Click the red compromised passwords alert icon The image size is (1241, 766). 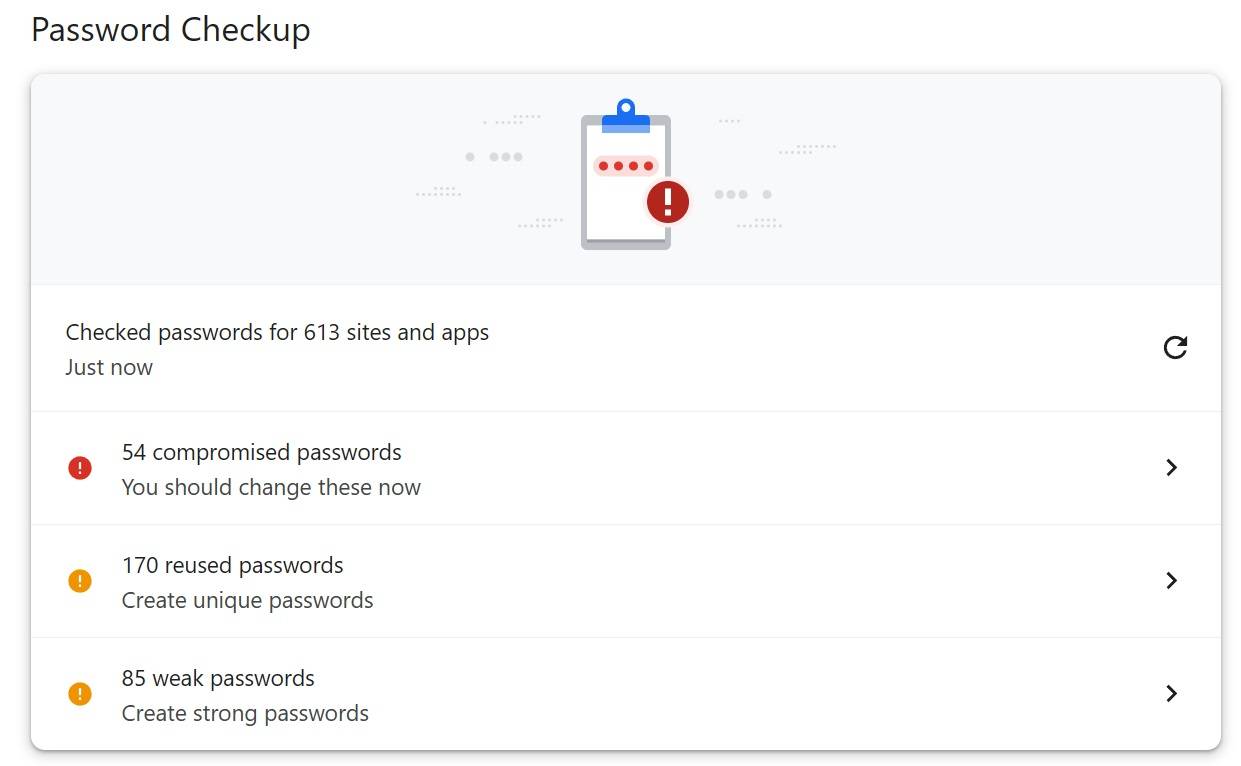click(80, 468)
